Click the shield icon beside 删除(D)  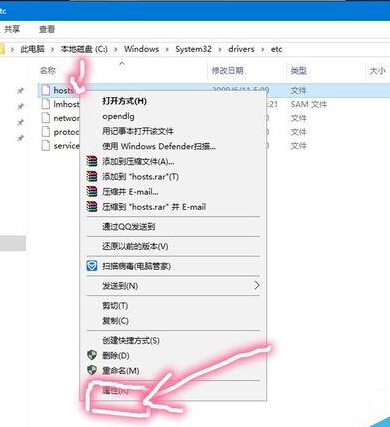click(92, 355)
